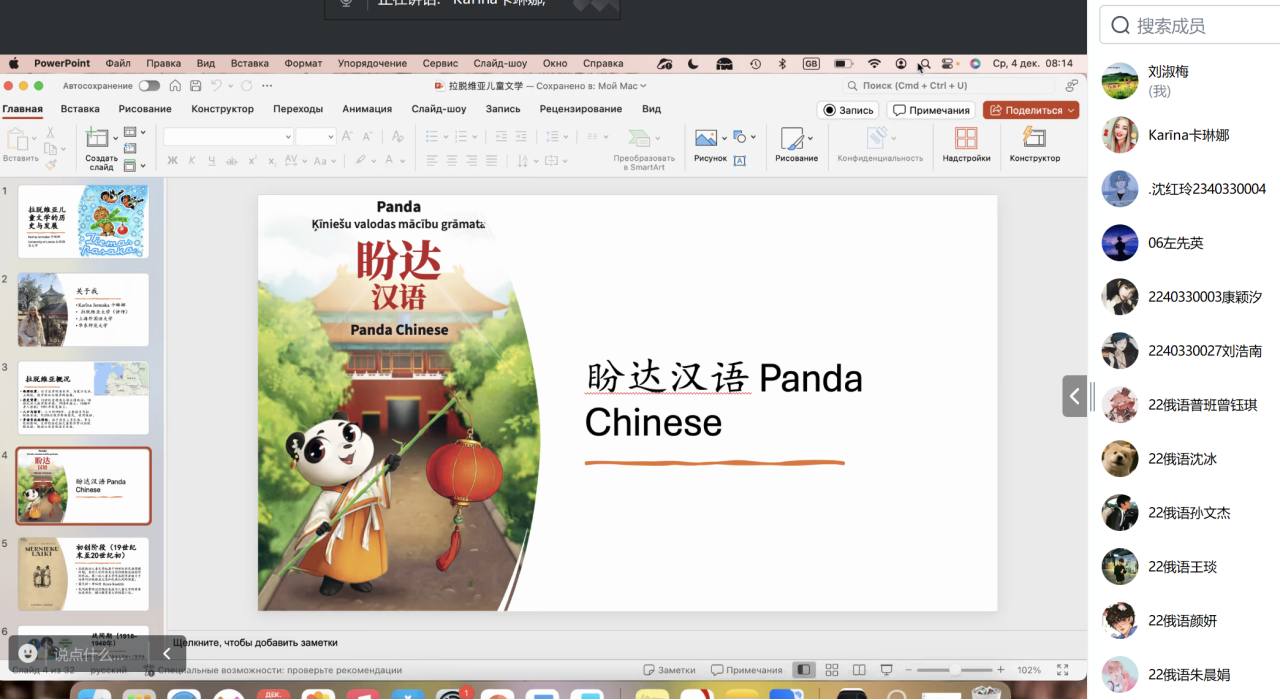Switch to slide sorter view icon

coord(831,670)
